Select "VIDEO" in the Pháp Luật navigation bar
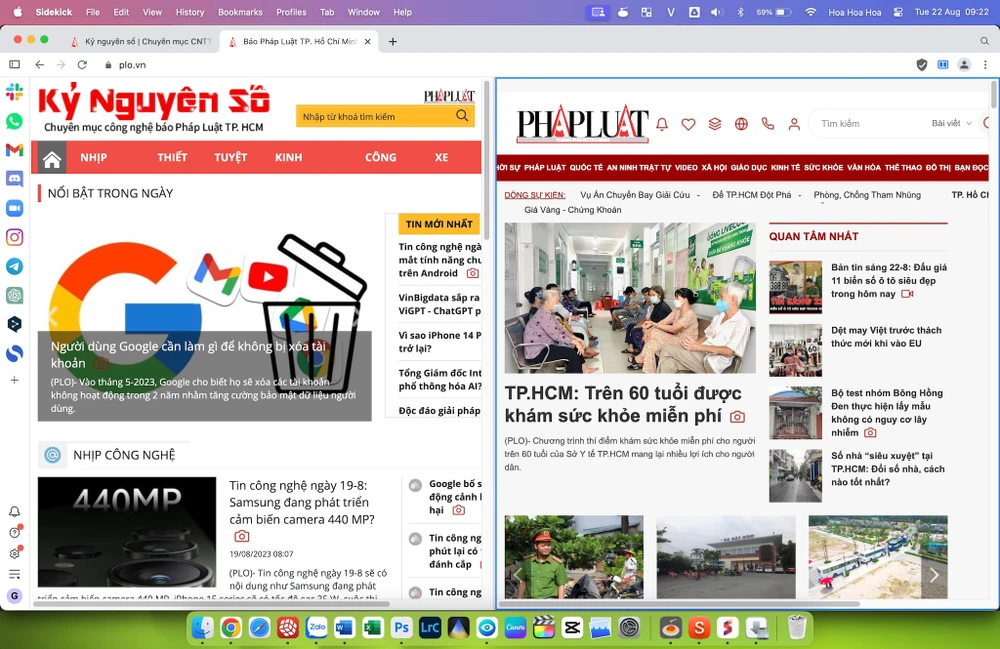1000x649 pixels. [x=685, y=168]
